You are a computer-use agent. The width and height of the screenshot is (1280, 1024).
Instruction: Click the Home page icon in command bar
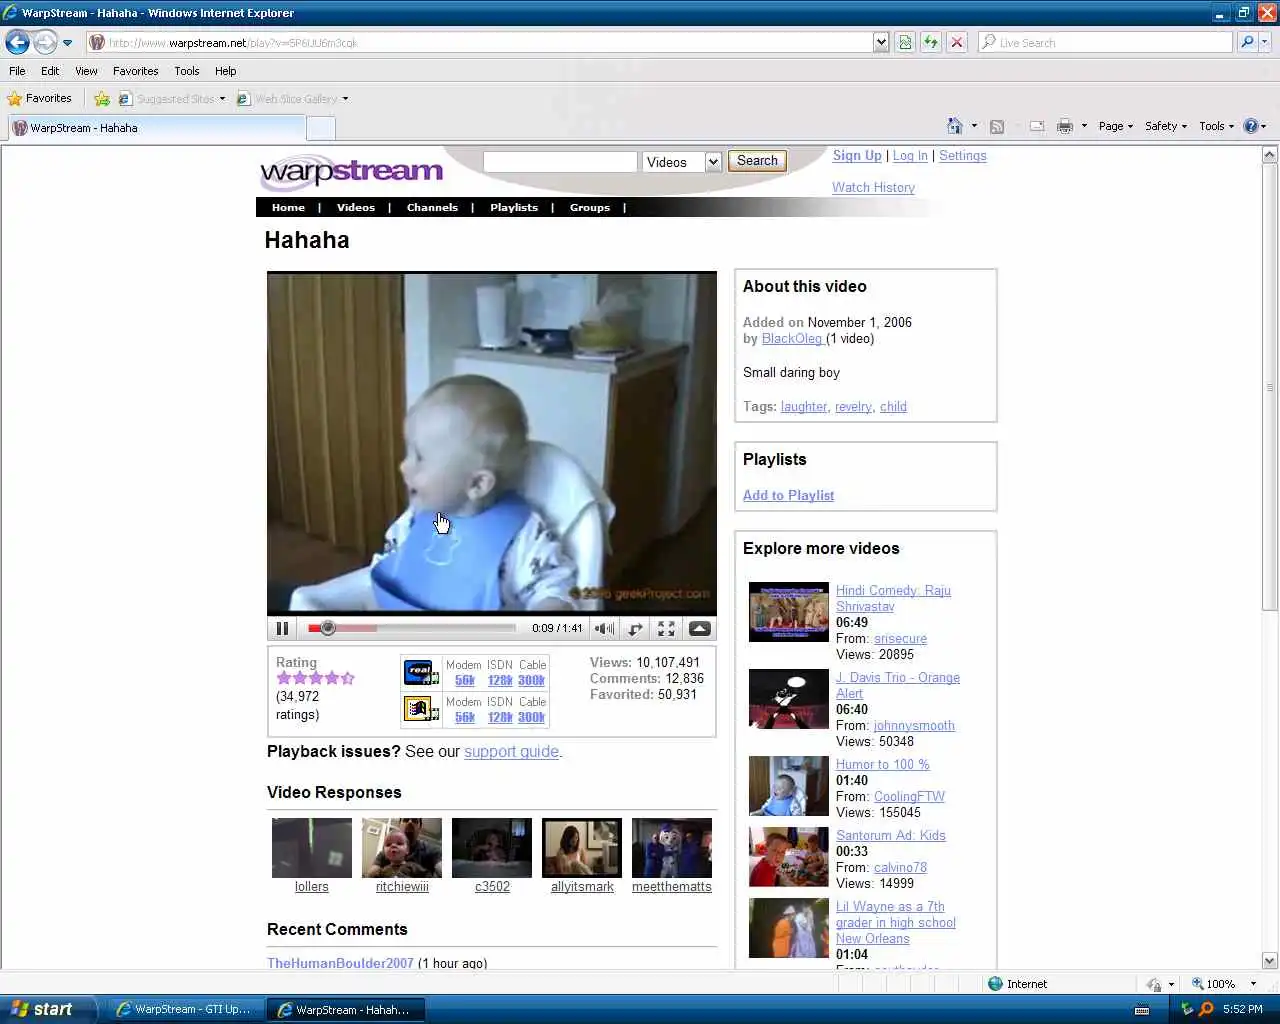(955, 126)
